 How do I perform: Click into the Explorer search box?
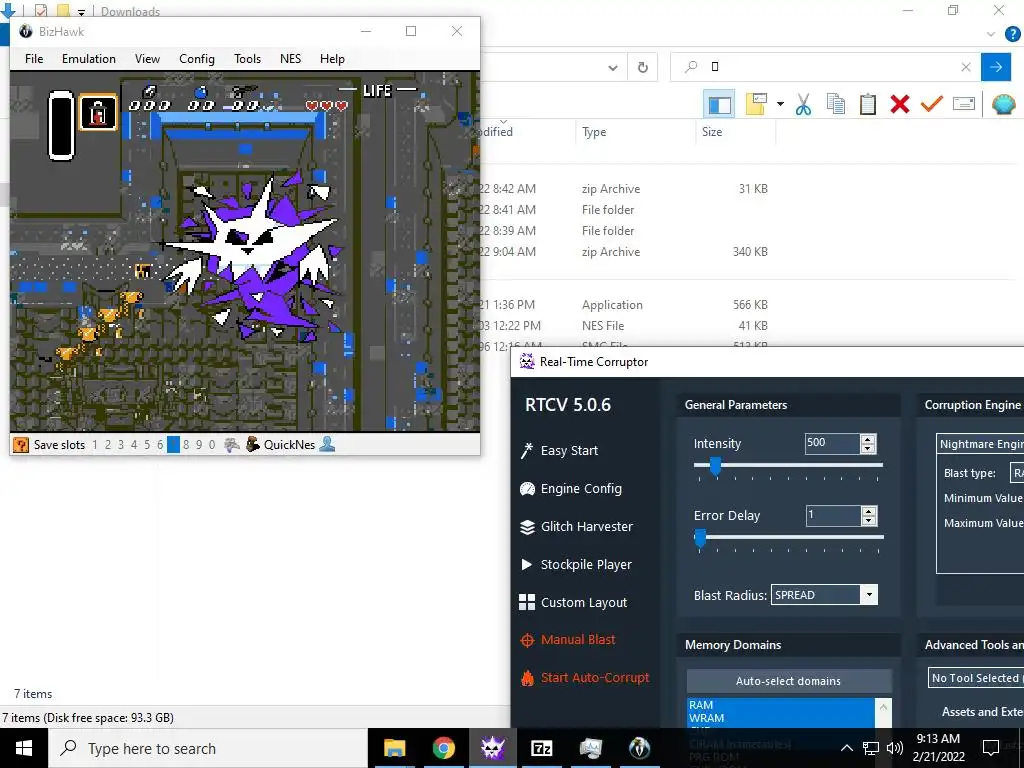pos(826,67)
